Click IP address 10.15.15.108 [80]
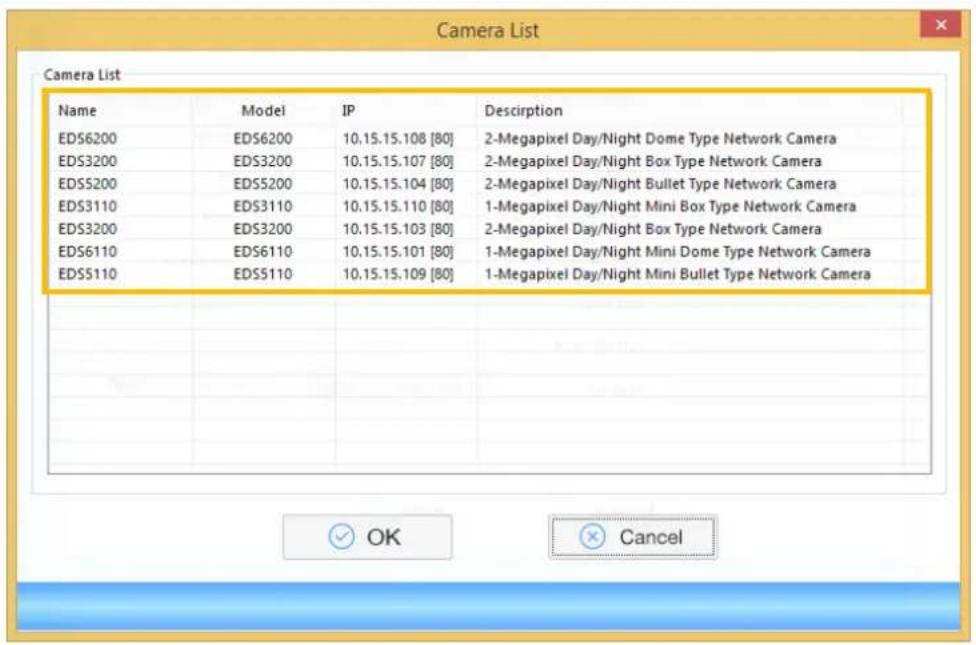The image size is (976, 645). click(398, 138)
